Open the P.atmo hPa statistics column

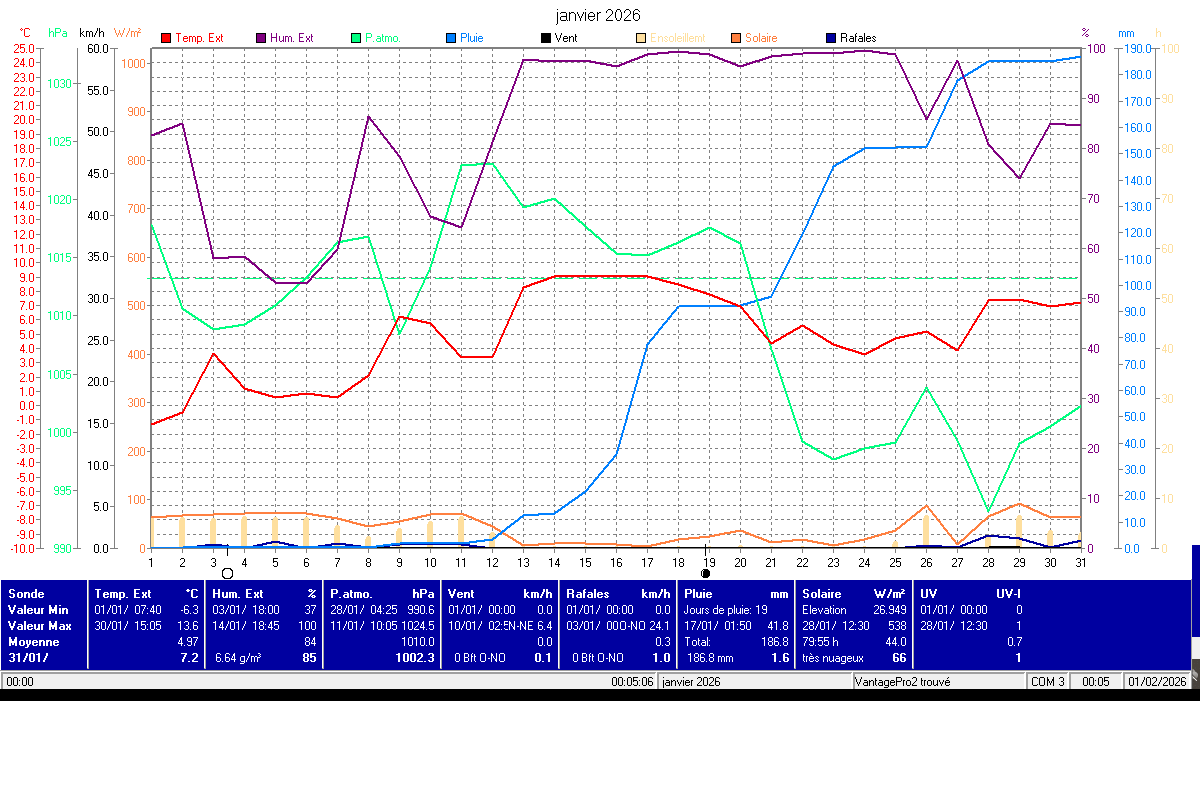[382, 594]
